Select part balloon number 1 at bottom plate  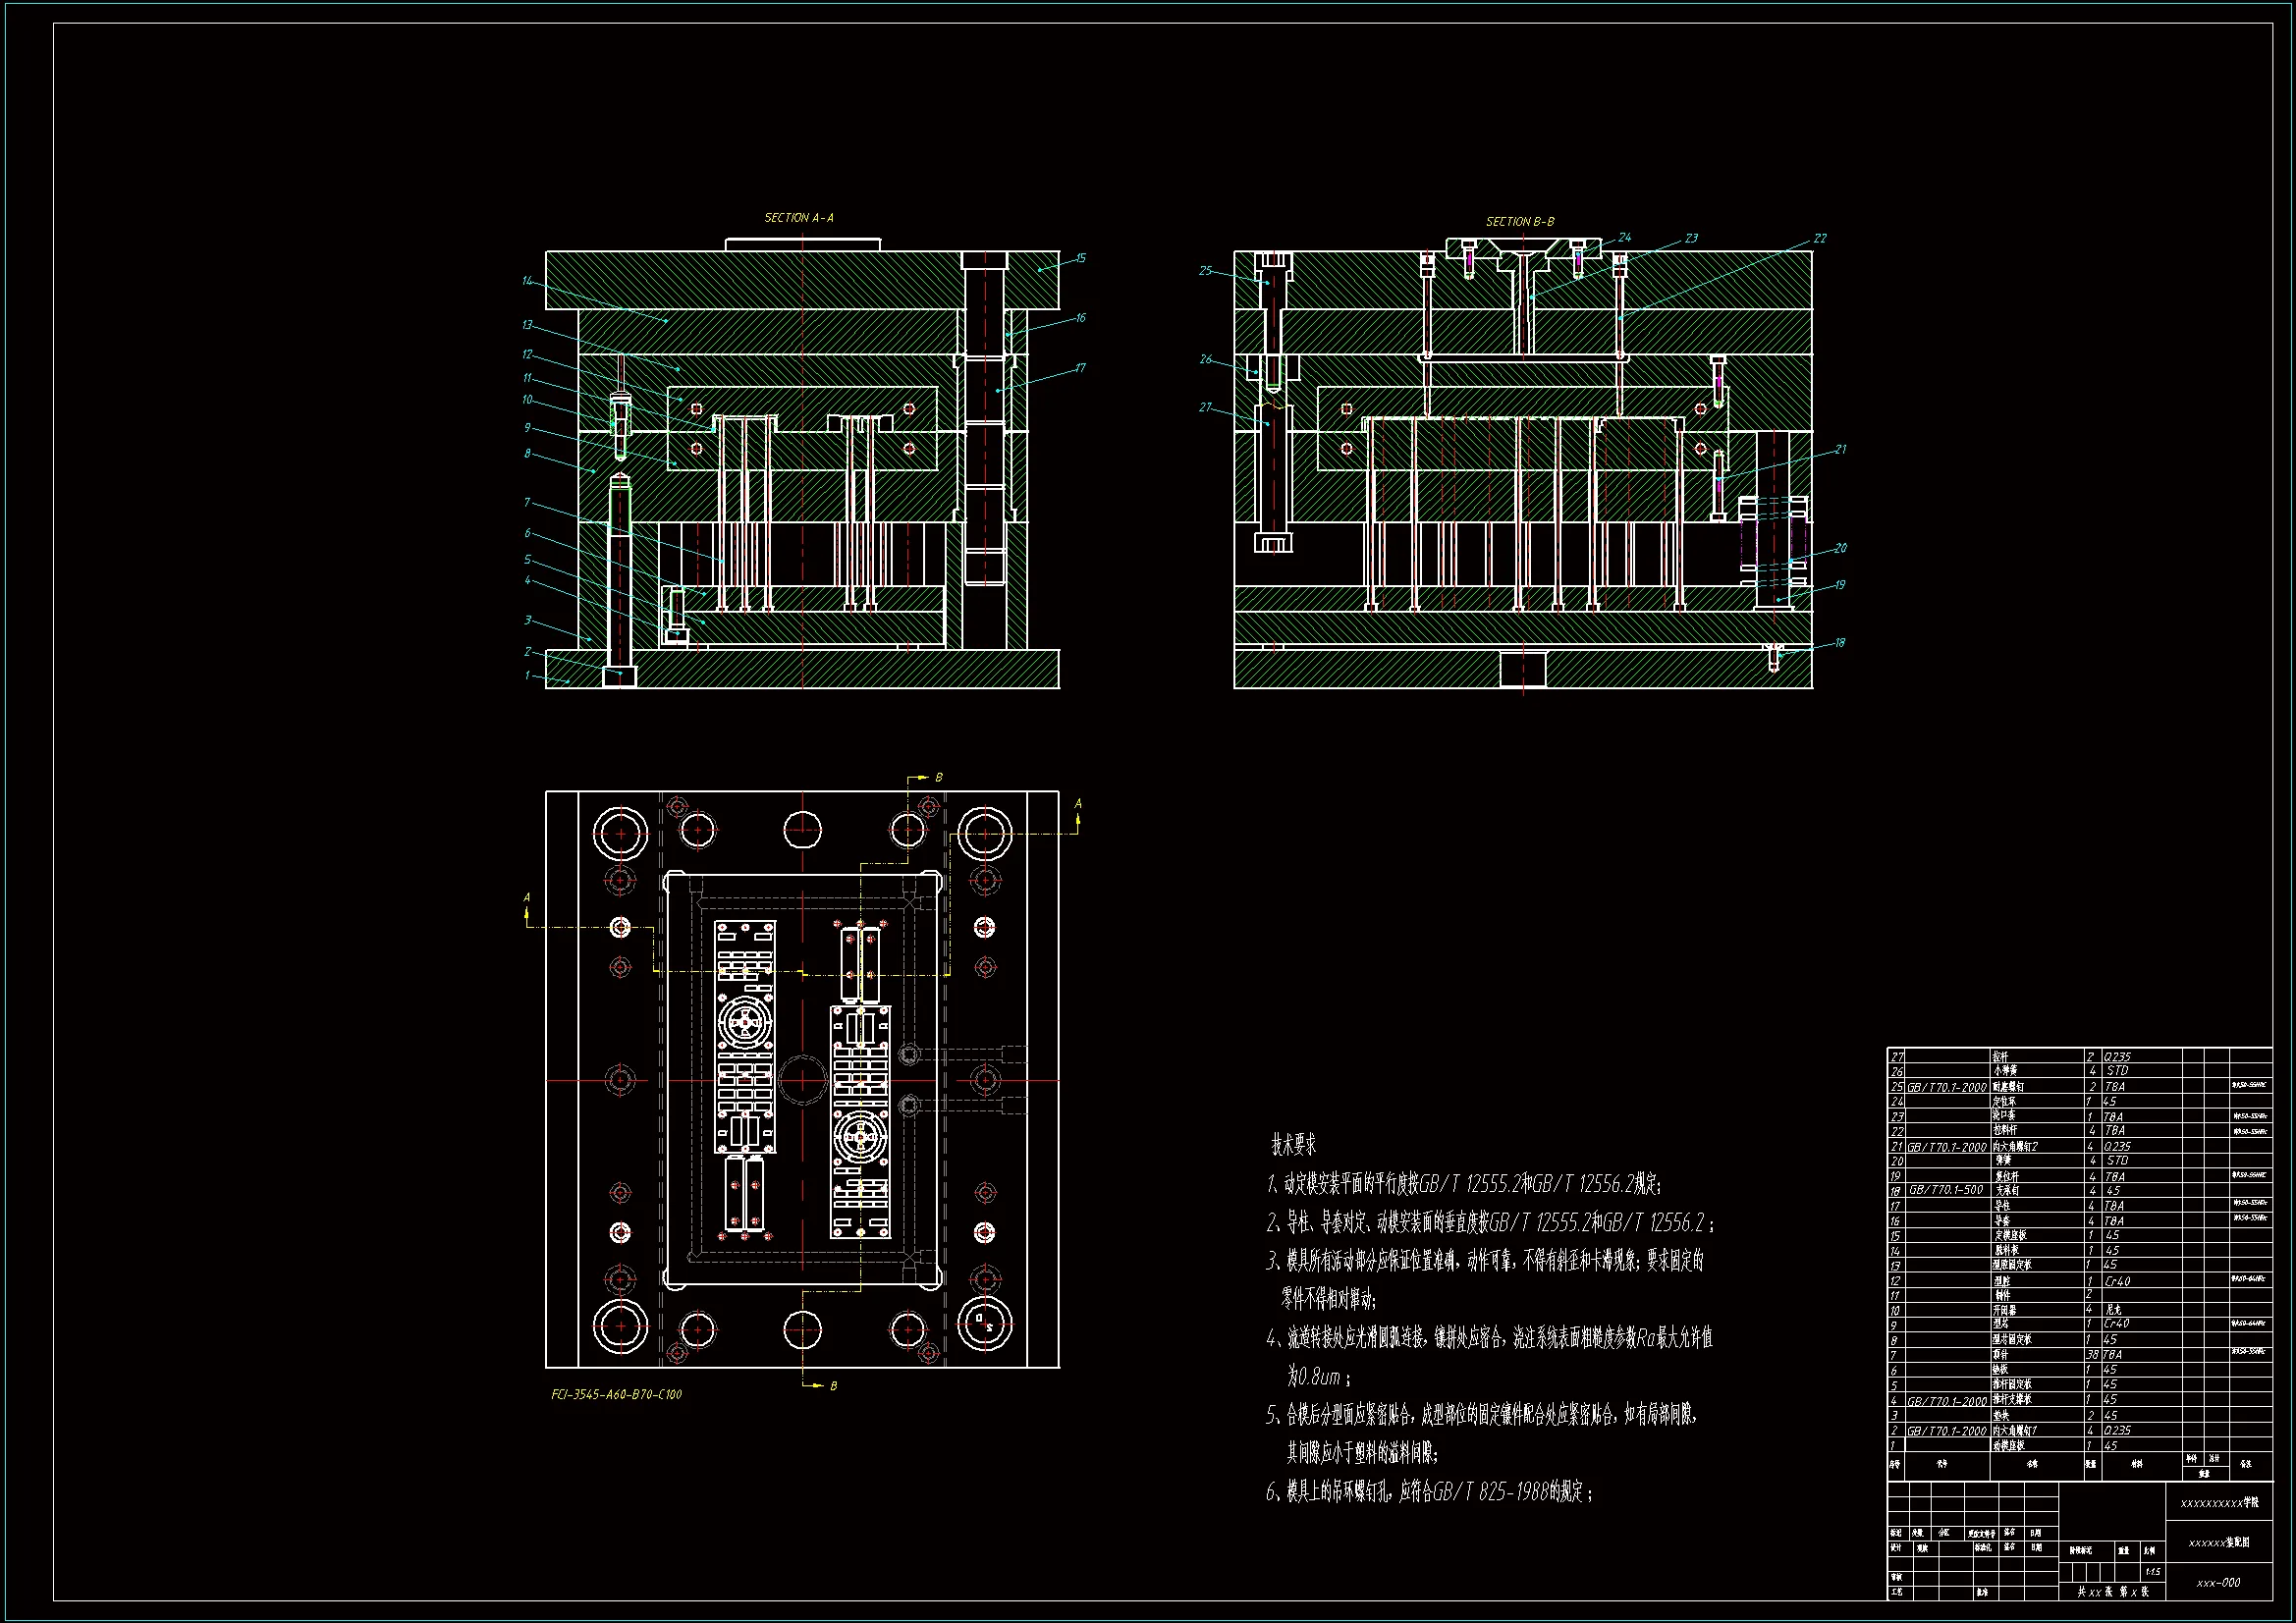tap(527, 675)
